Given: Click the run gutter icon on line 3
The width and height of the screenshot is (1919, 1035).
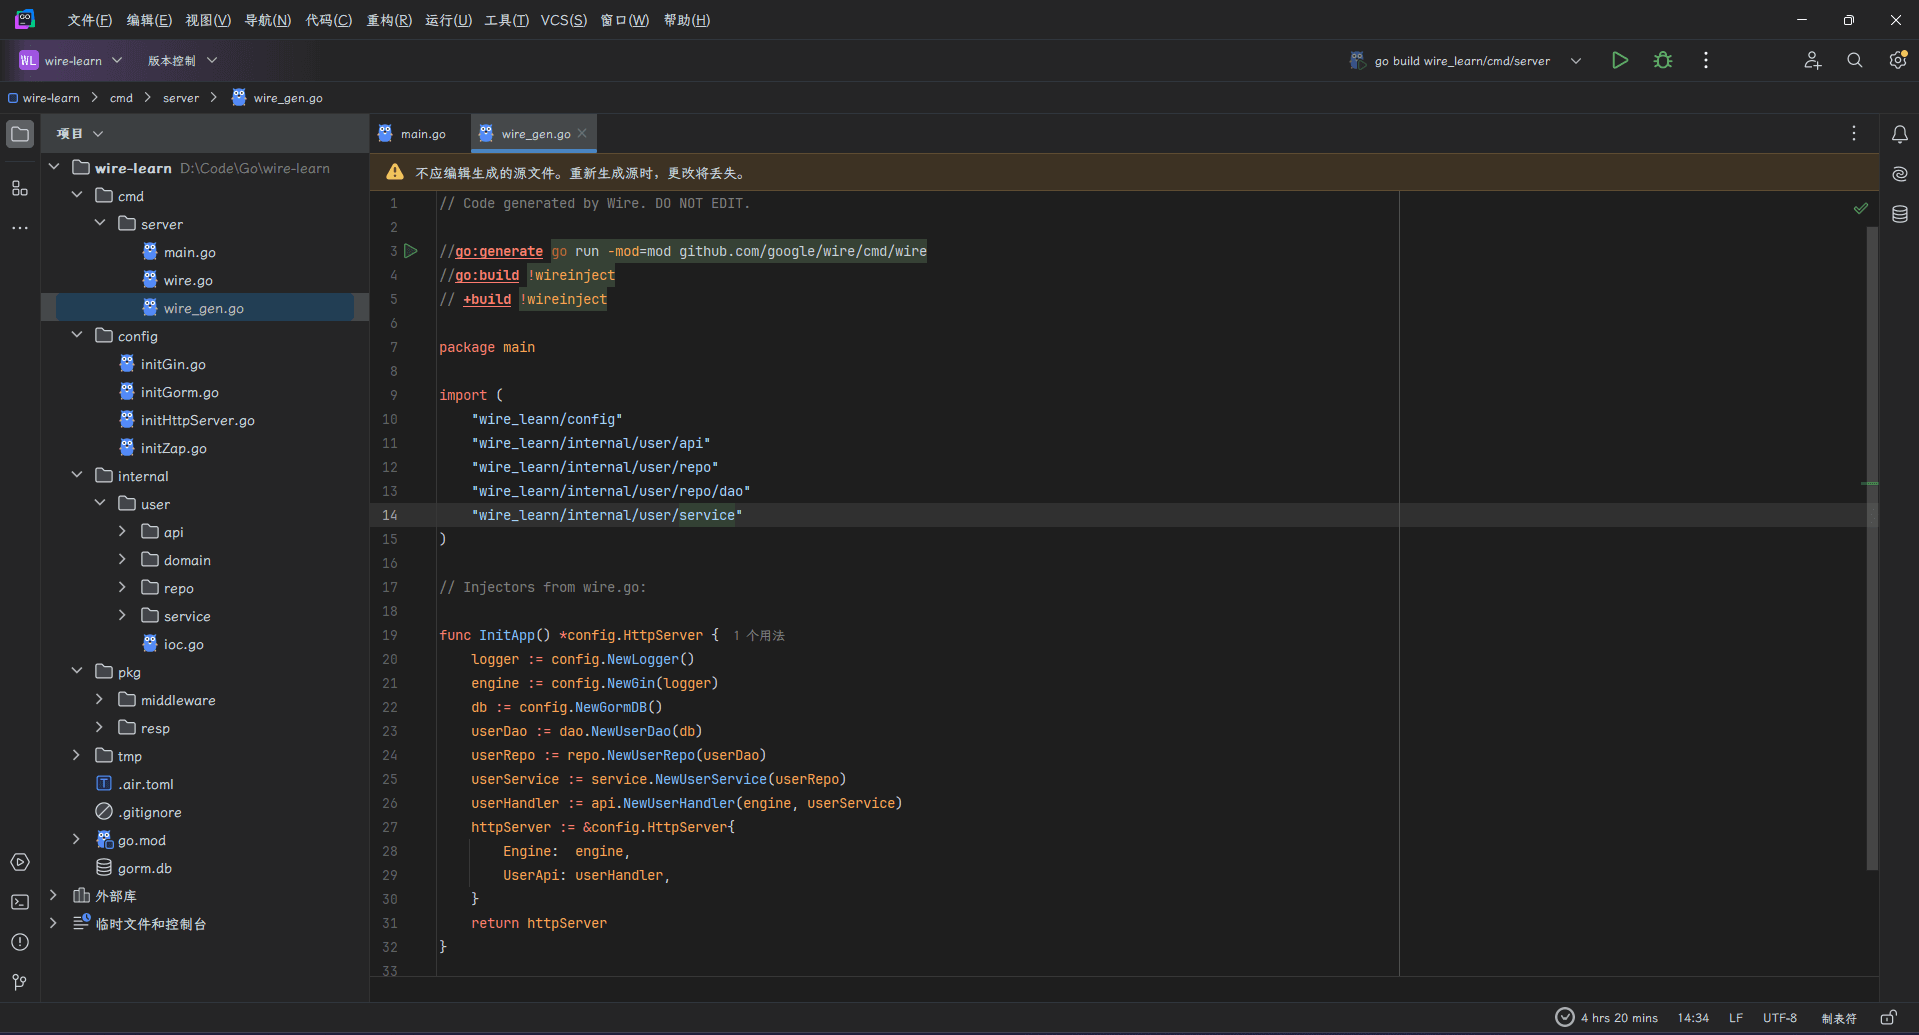Looking at the screenshot, I should [x=411, y=251].
